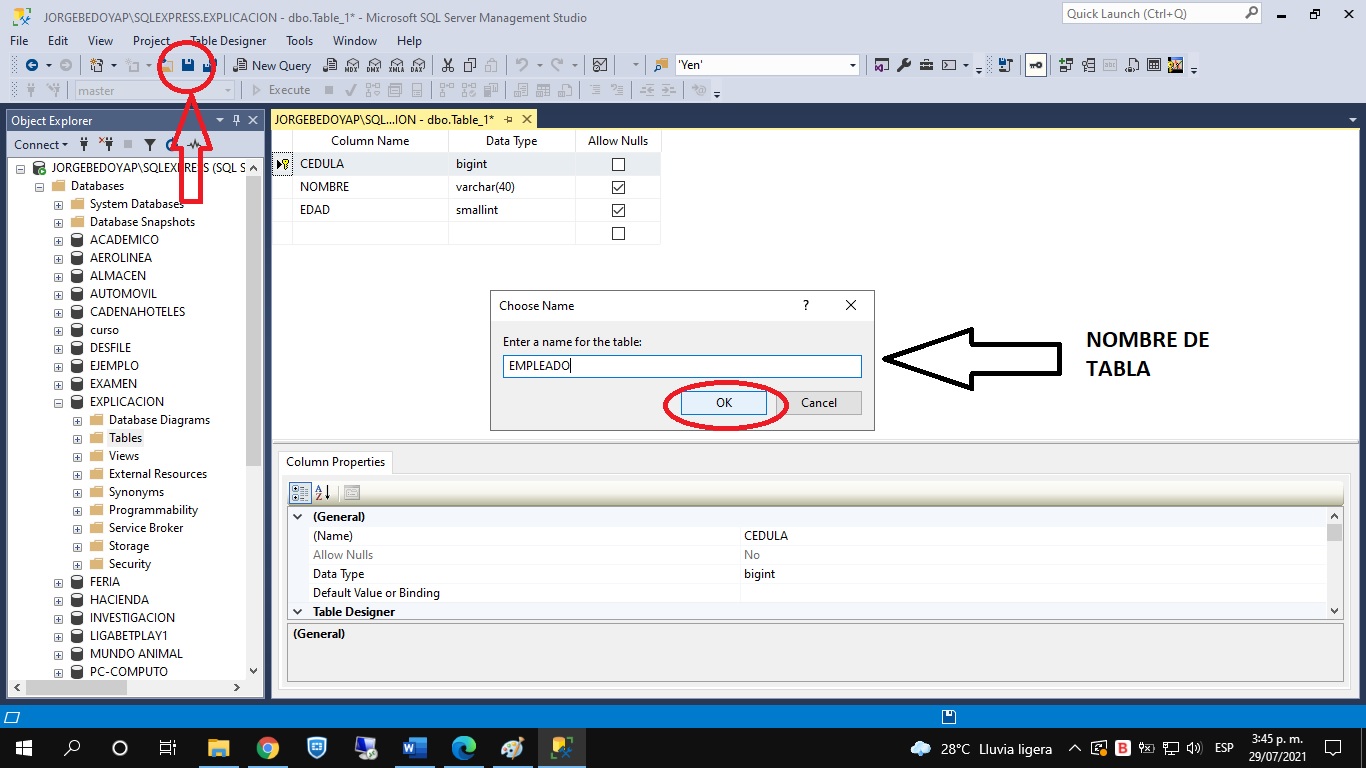Collapse the Table Designer properties section

(x=297, y=611)
